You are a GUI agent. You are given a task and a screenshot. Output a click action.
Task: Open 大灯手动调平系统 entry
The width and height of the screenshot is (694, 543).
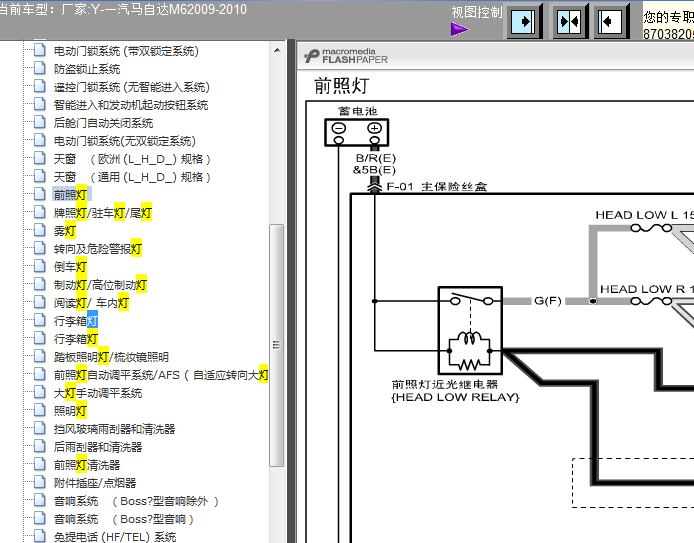pyautogui.click(x=98, y=393)
